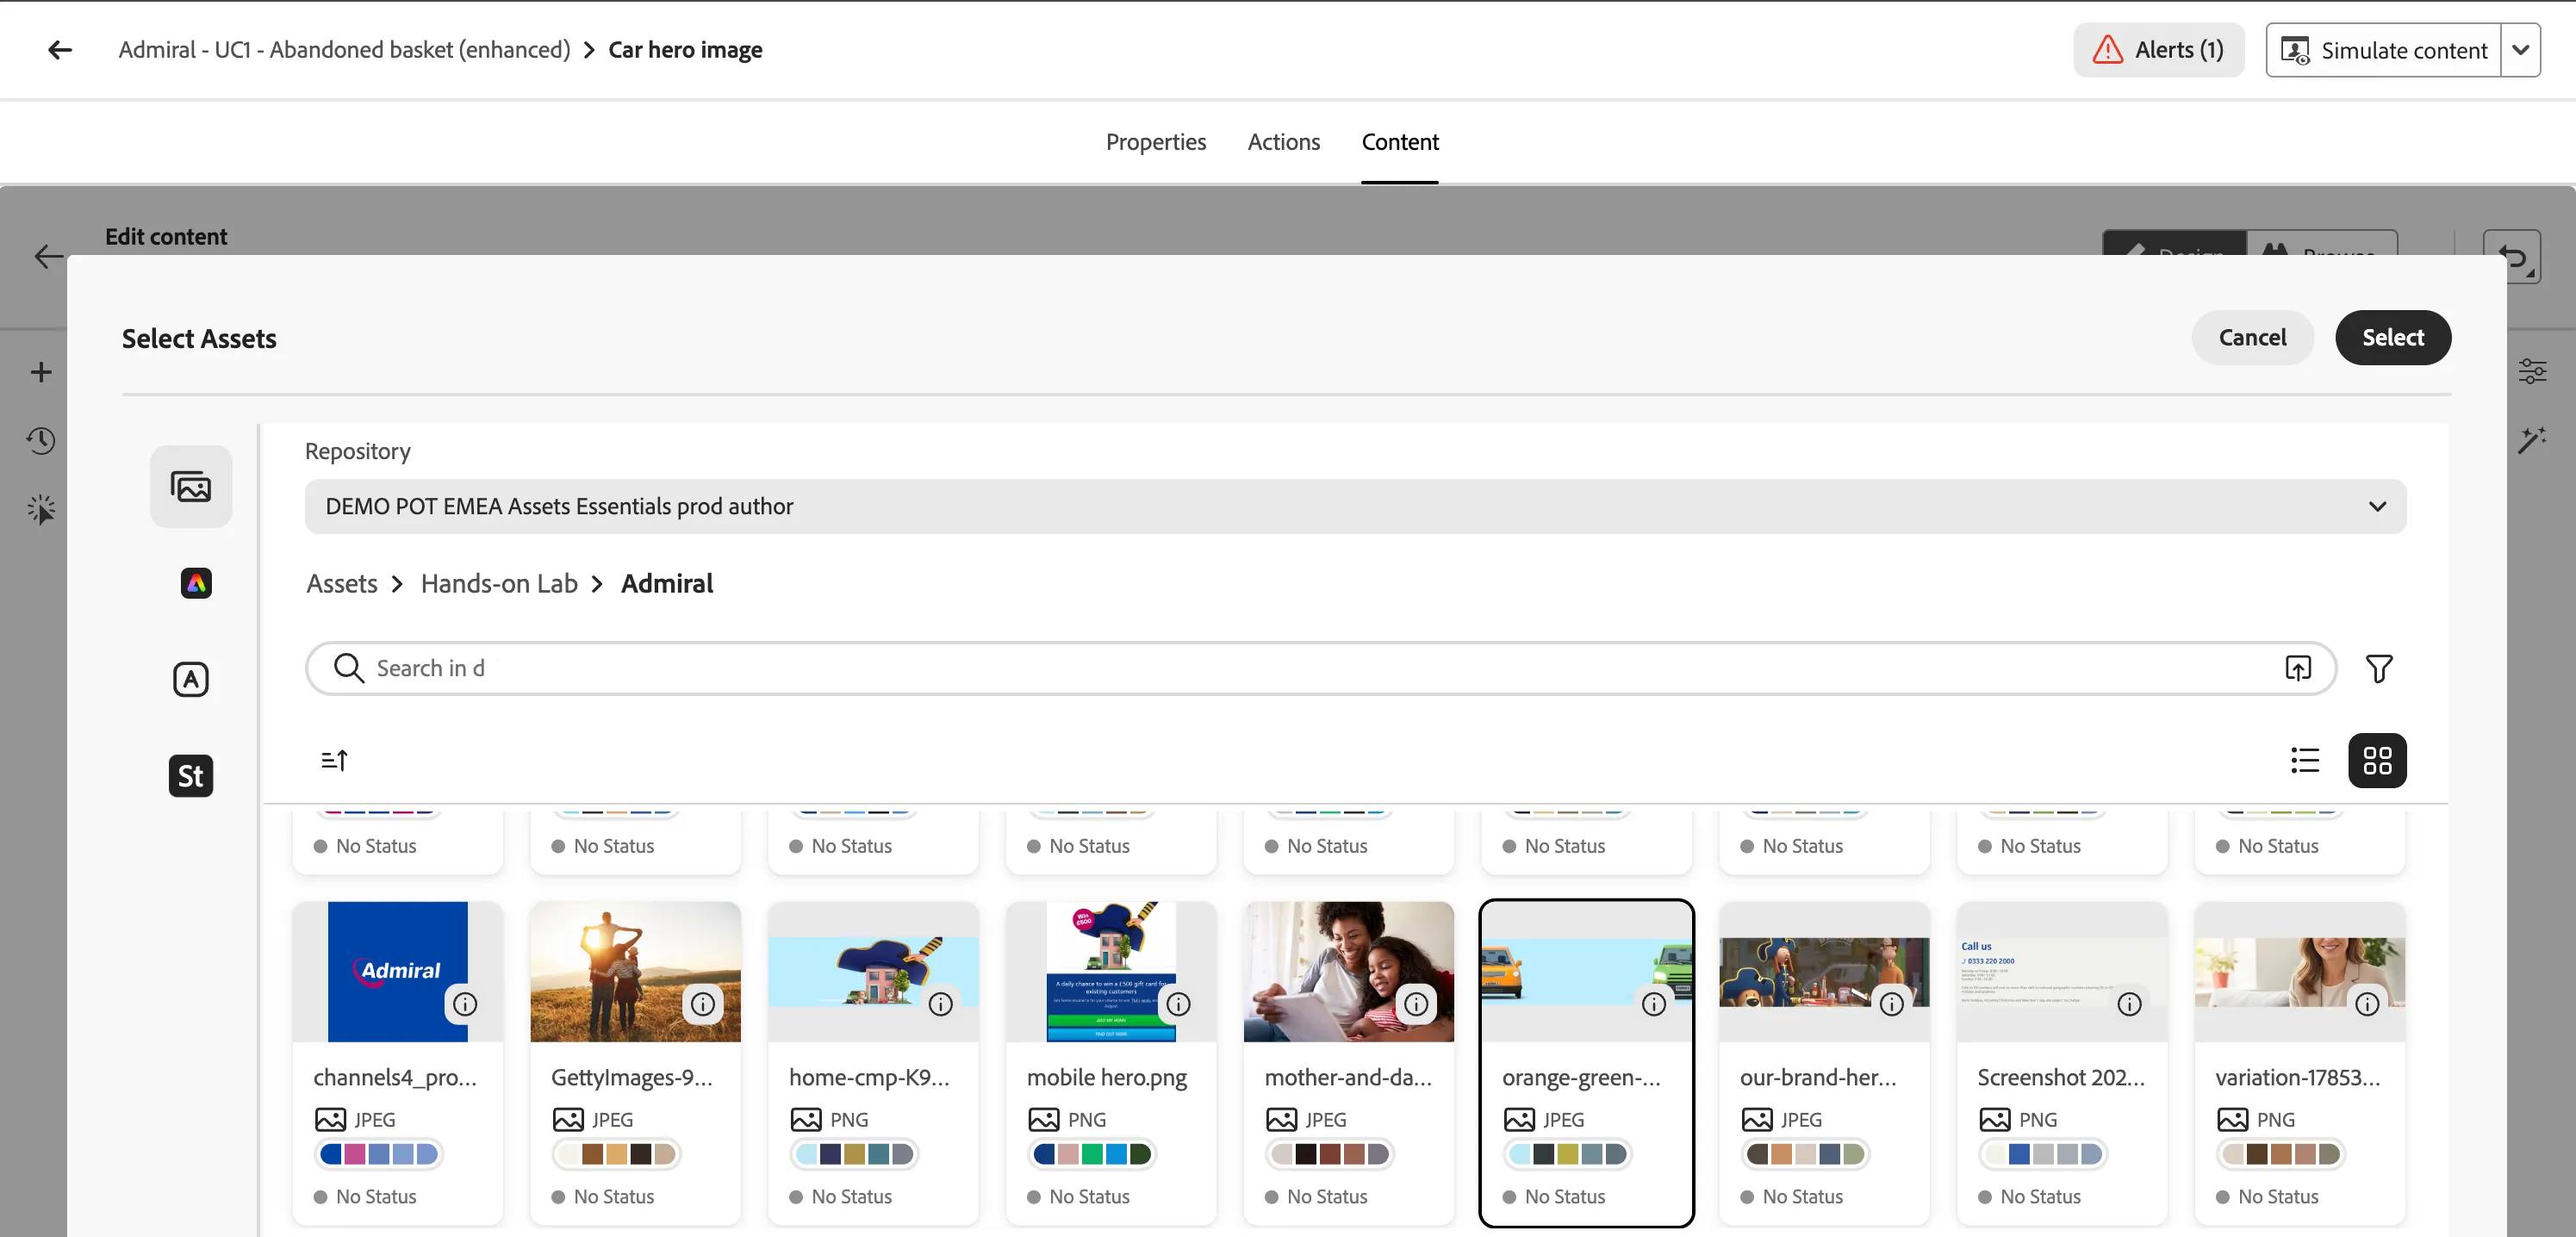The height and width of the screenshot is (1237, 2576).
Task: Show info for home-cmp-K9 asset
Action: [941, 1004]
